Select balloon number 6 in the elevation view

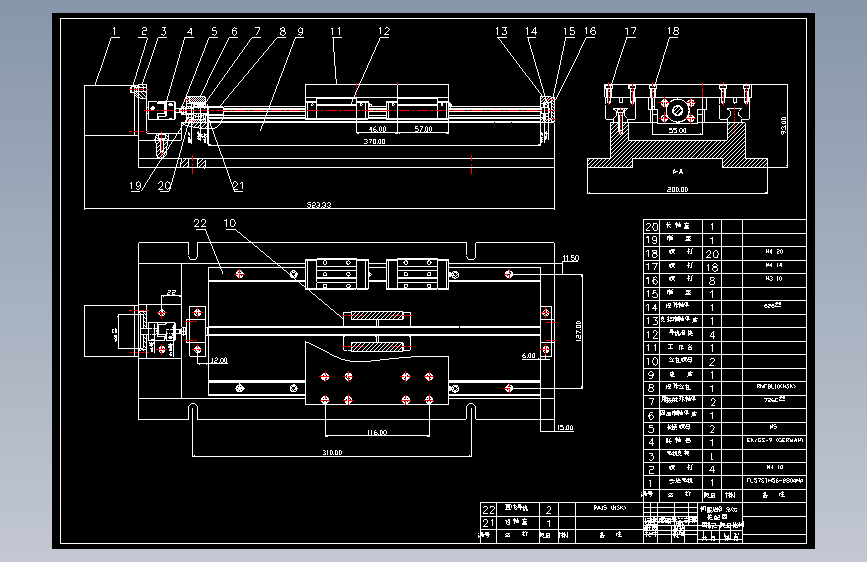(234, 32)
